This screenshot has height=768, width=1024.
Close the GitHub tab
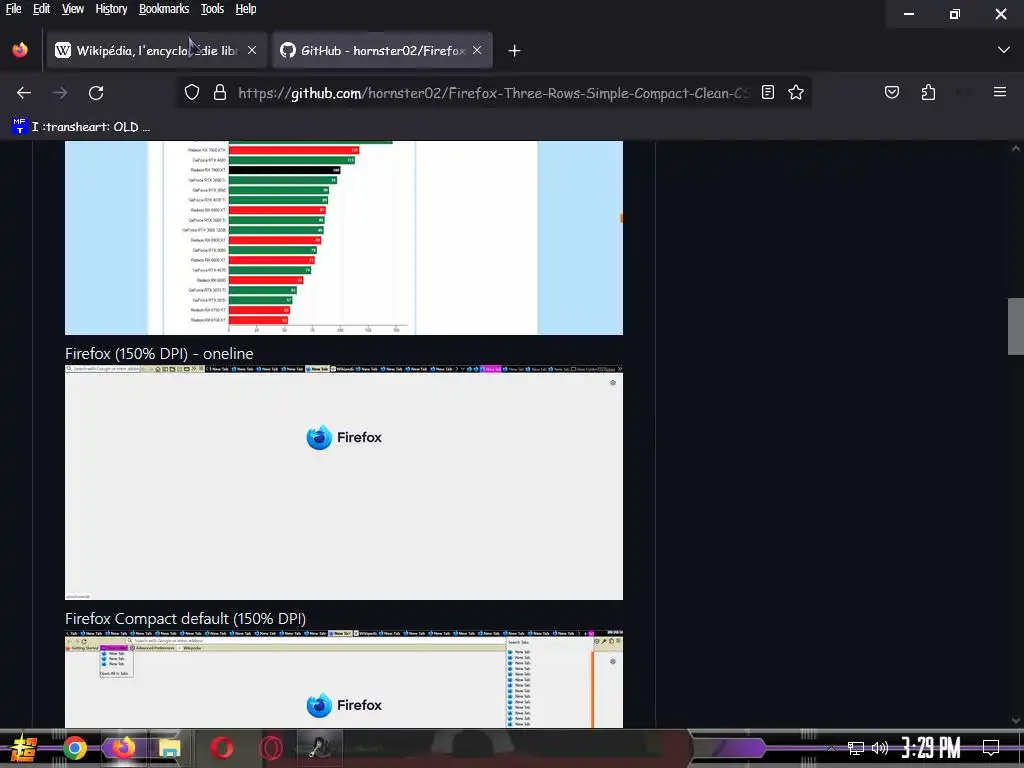click(477, 50)
